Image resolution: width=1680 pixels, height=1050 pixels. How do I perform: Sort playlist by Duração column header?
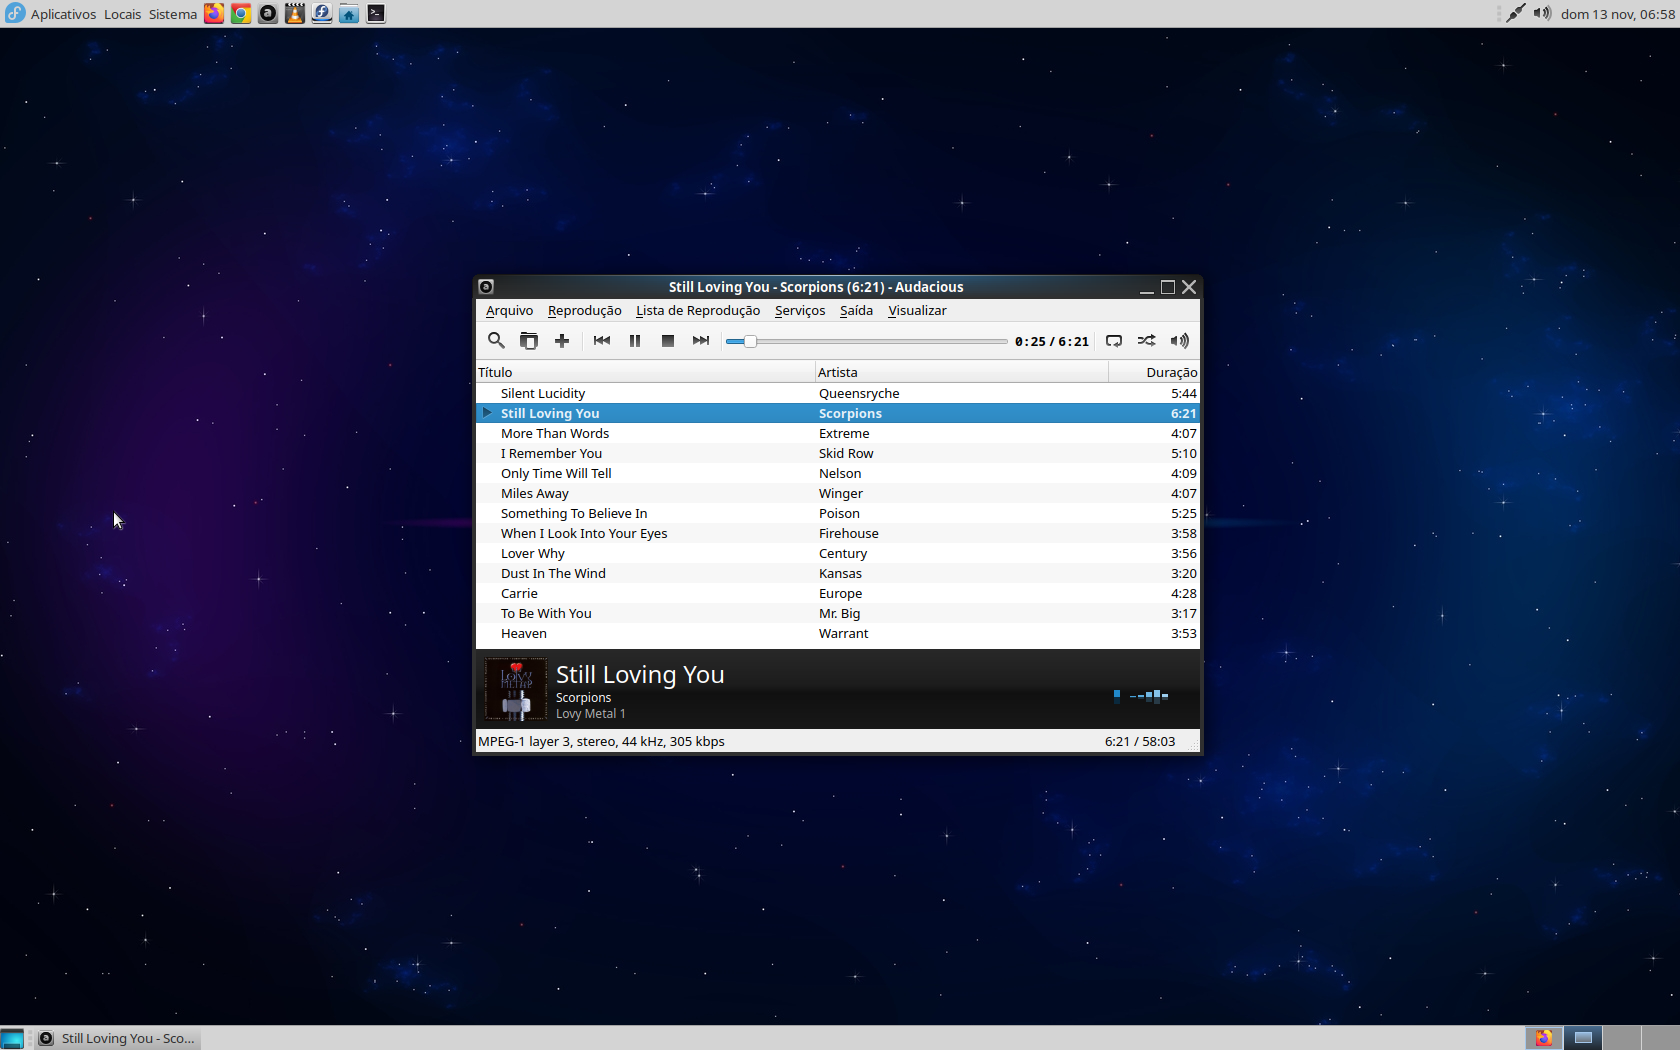click(1154, 372)
